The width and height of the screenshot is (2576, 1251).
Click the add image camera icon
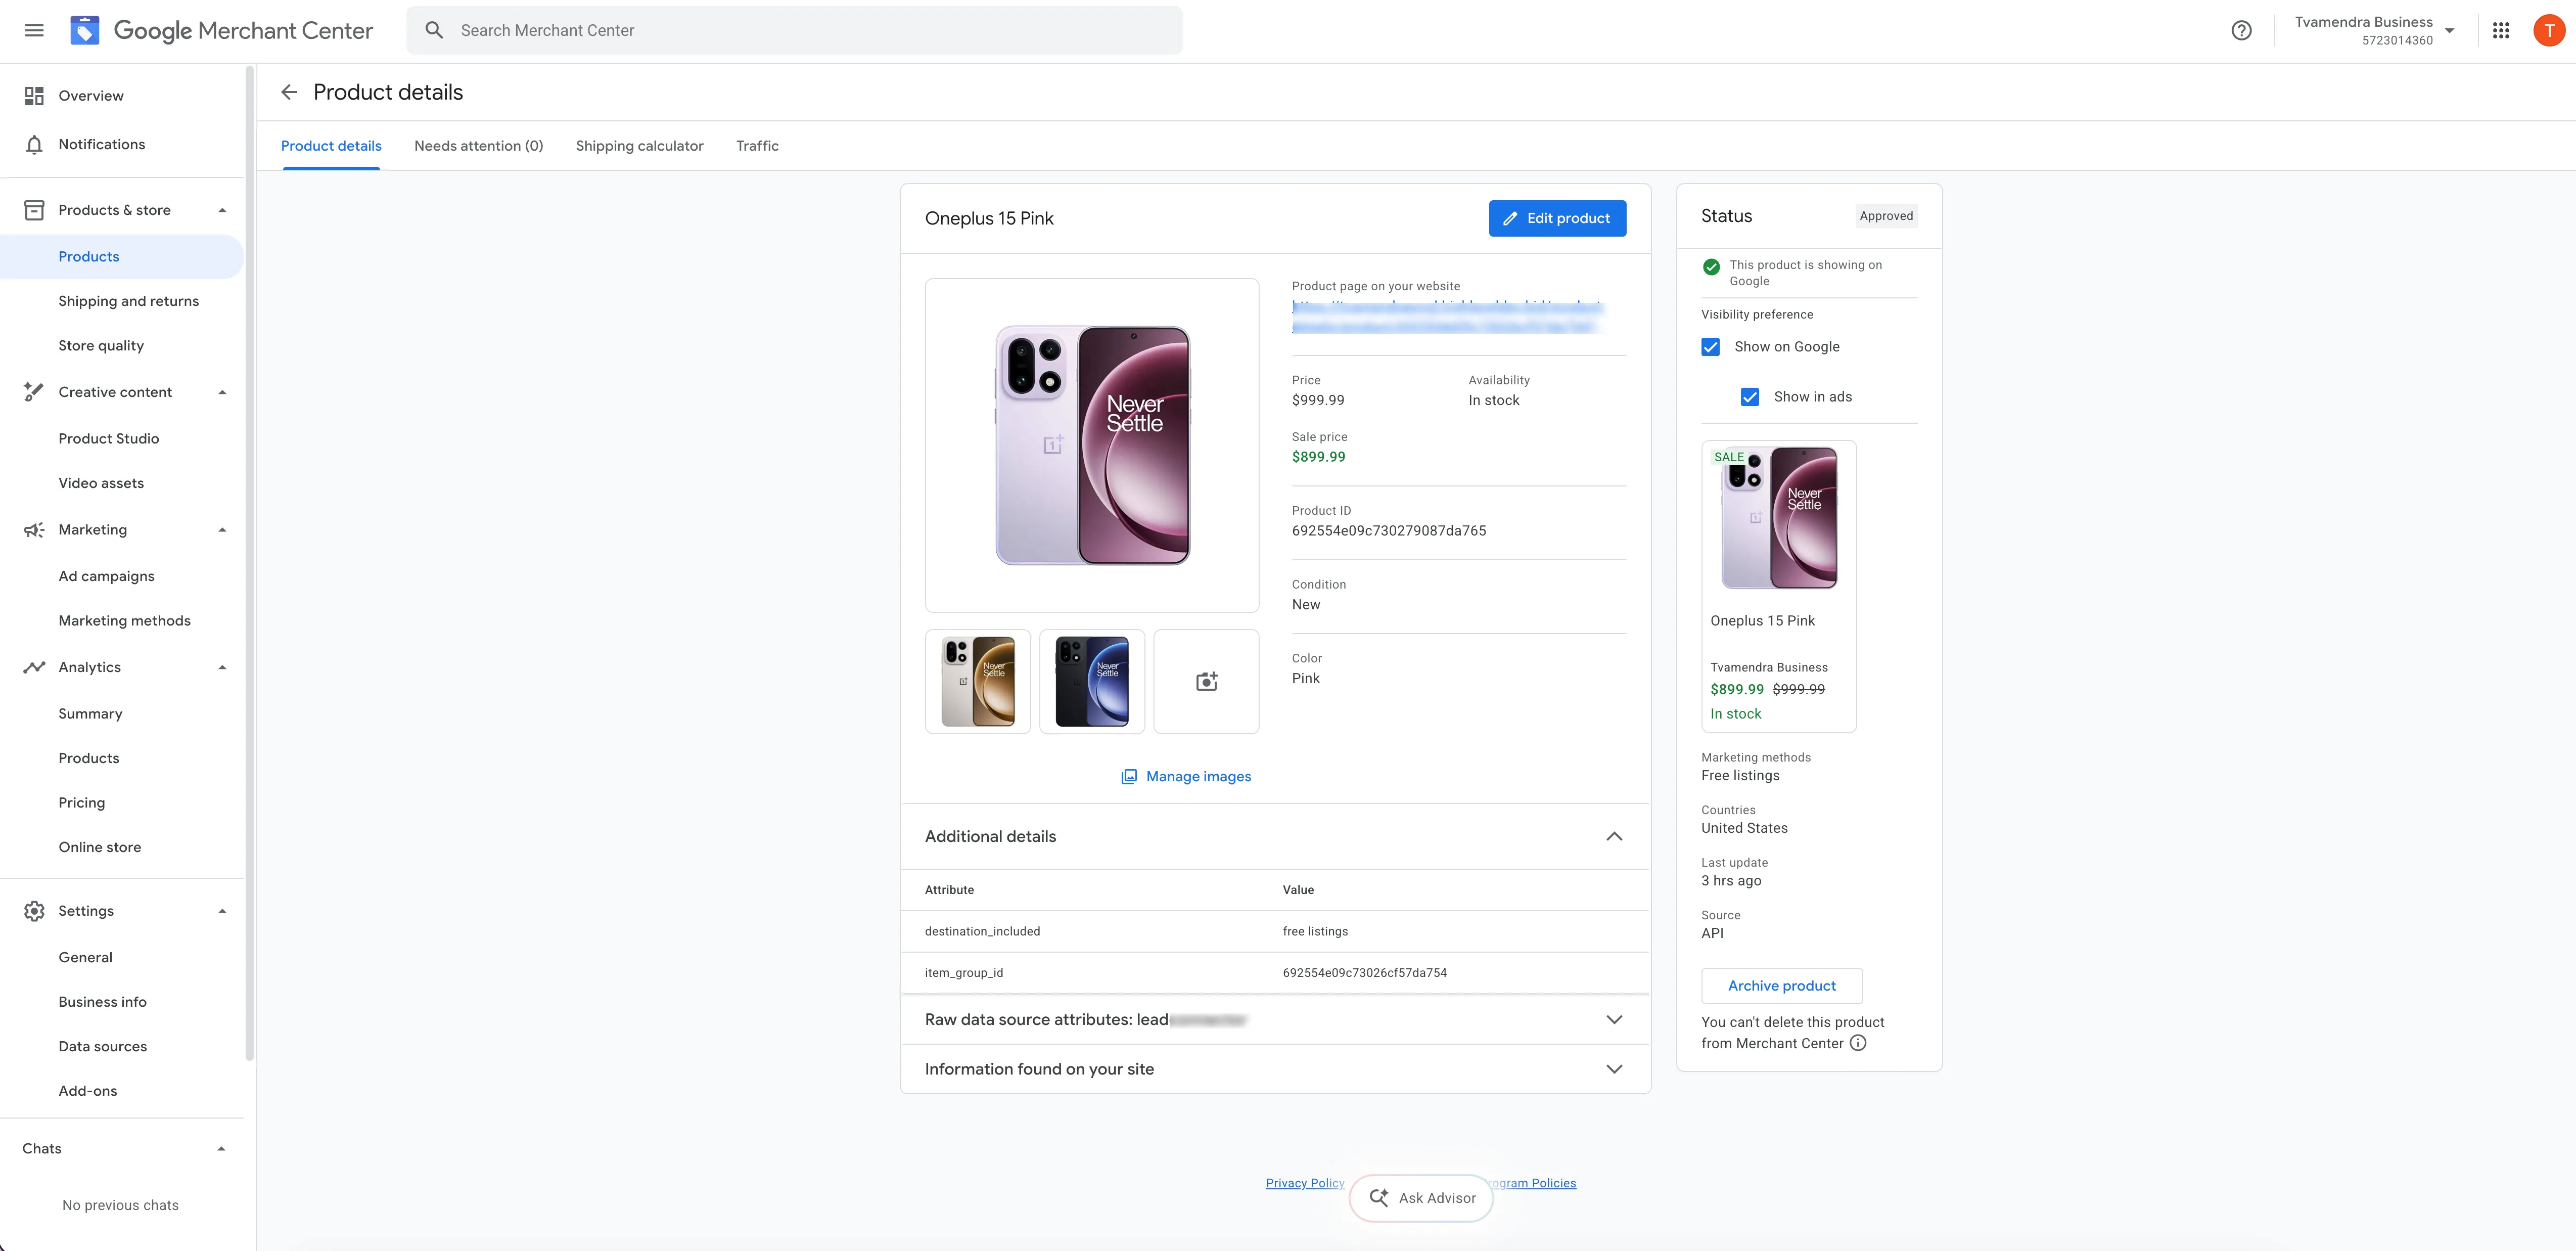click(x=1206, y=681)
